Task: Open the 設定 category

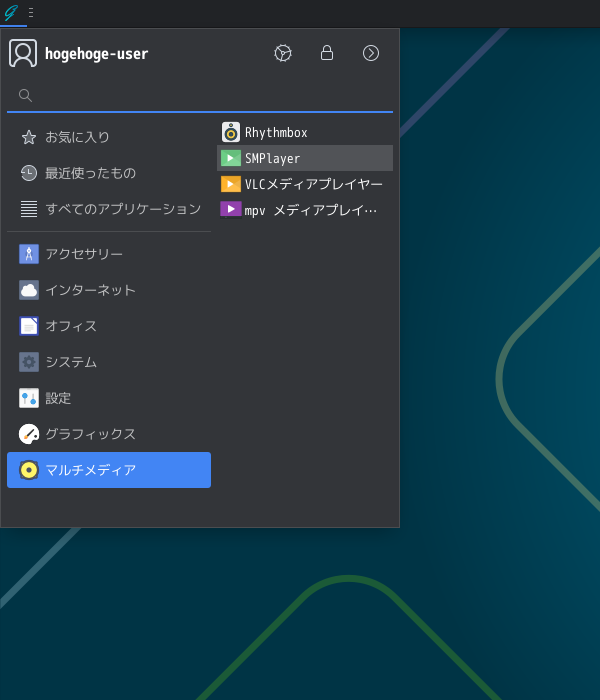Action: click(109, 398)
